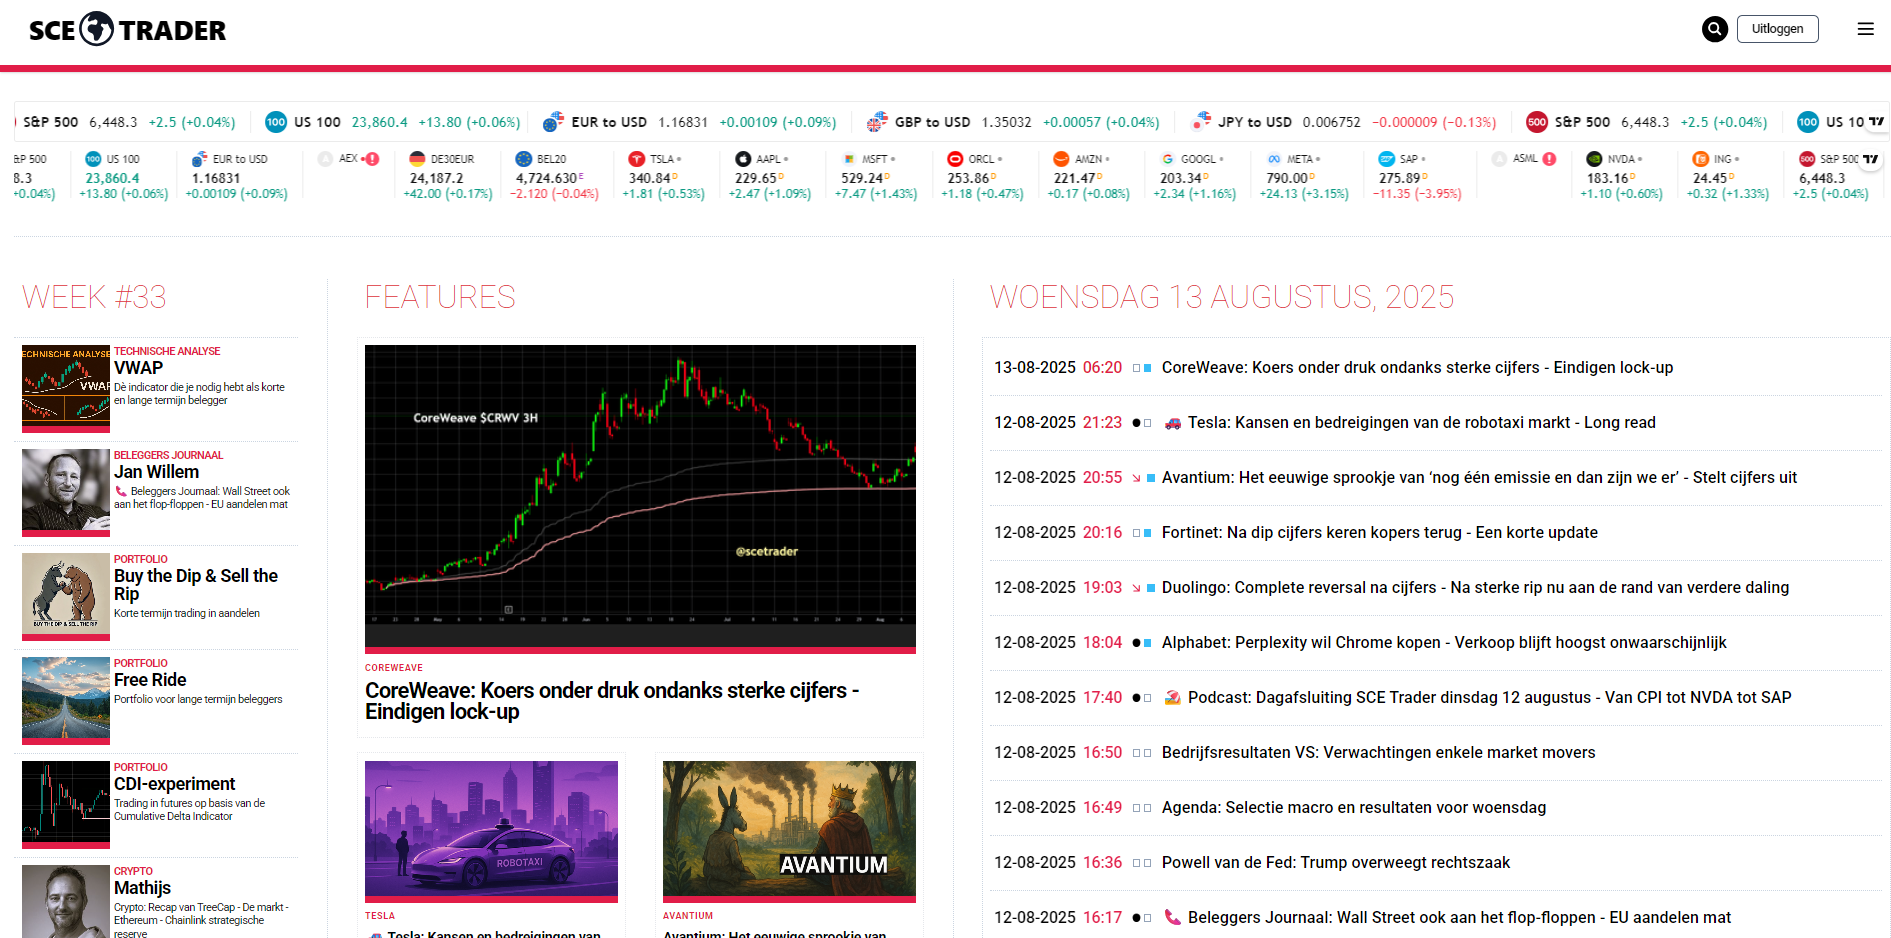Open Tesla robotaxi markt Long read headline
The image size is (1891, 938).
(x=1422, y=423)
